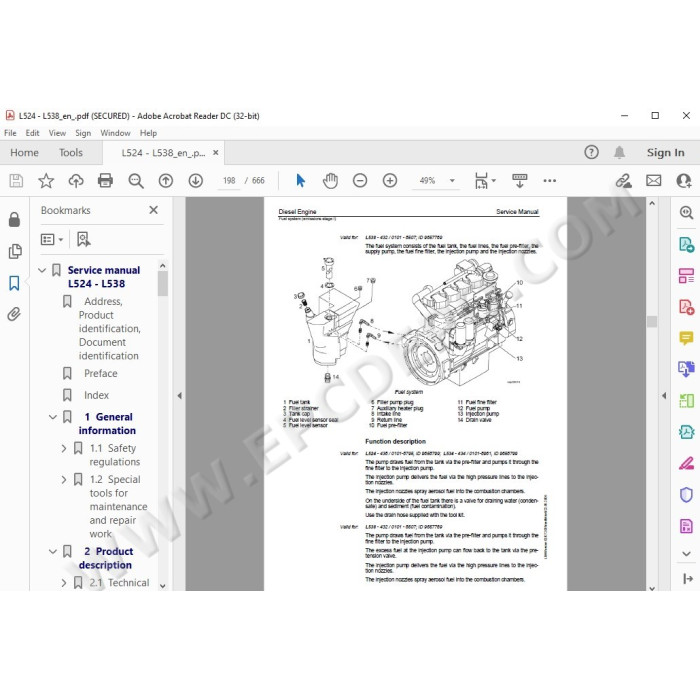This screenshot has height=700, width=700.
Task: Show more tools ellipsis
Action: [x=550, y=181]
